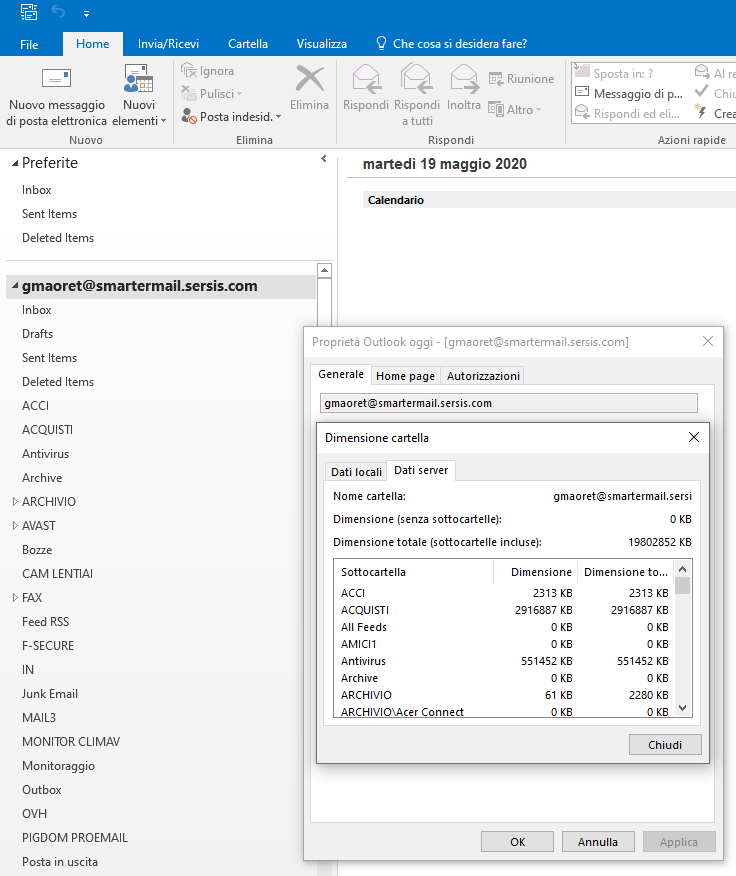The image size is (736, 876).
Task: Click Rispondi a tutti icon
Action: pos(416,80)
